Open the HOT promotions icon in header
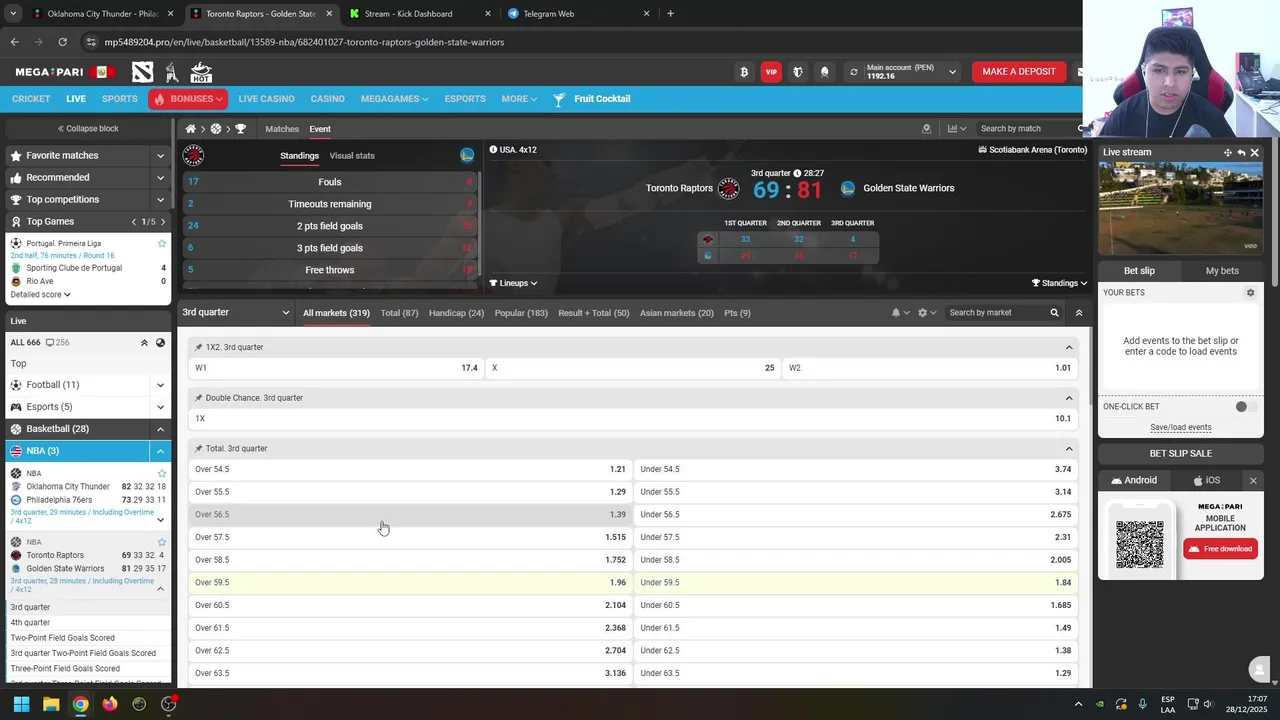The width and height of the screenshot is (1280, 720). tap(201, 72)
